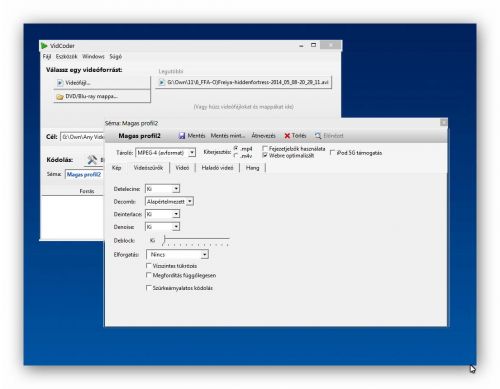Switch to the Hang tab
This screenshot has height=389, width=500.
252,168
